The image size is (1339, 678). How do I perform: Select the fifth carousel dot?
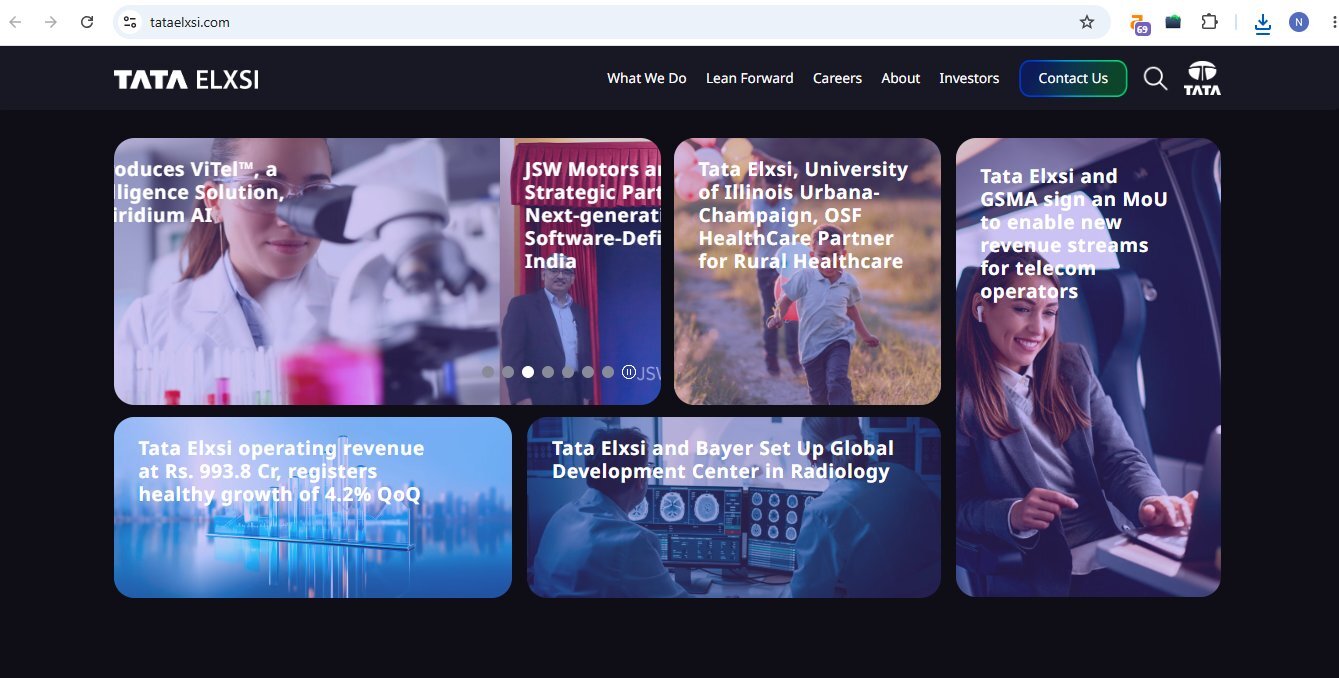pyautogui.click(x=568, y=372)
